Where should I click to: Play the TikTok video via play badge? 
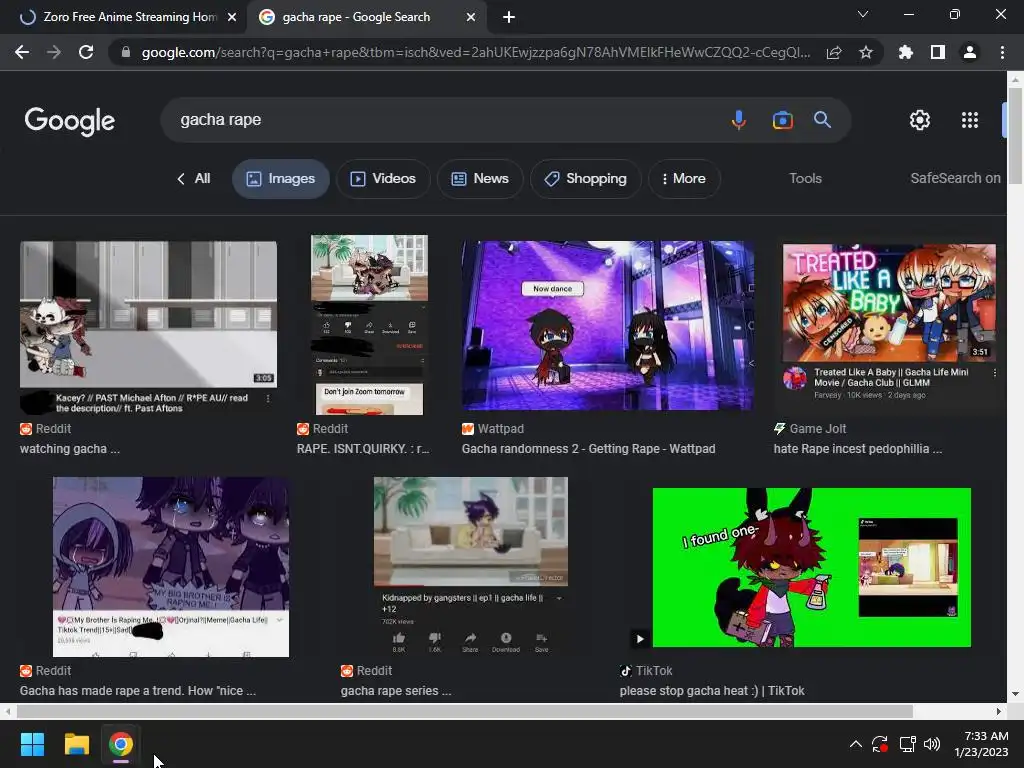[x=640, y=639]
